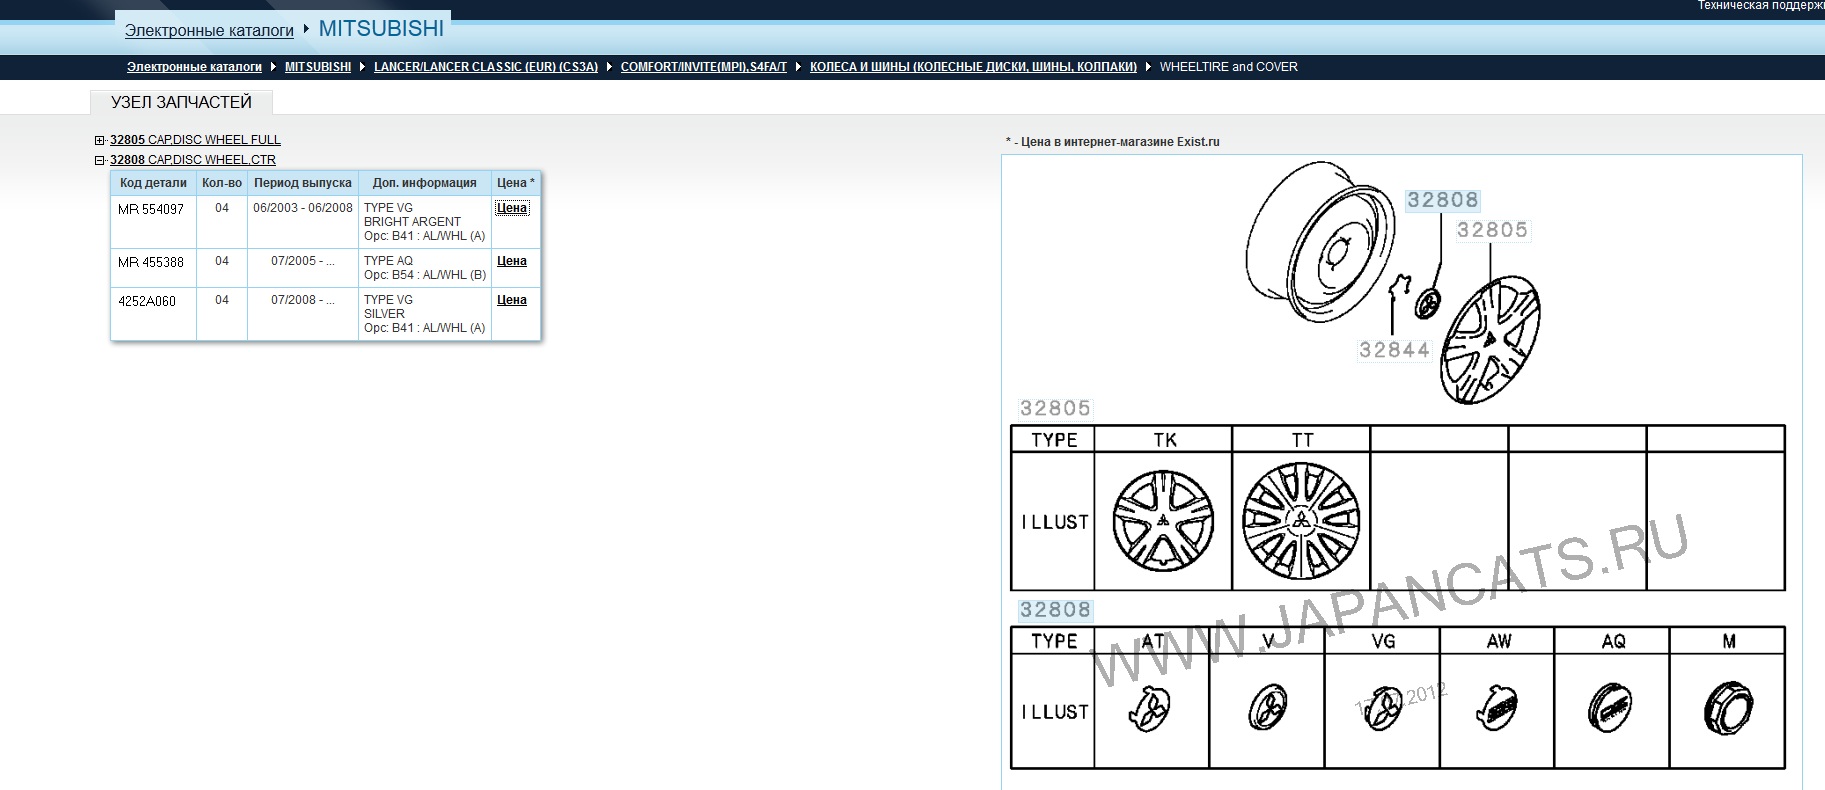
Task: Click the TT type wheel cover illustration
Action: tap(1301, 521)
